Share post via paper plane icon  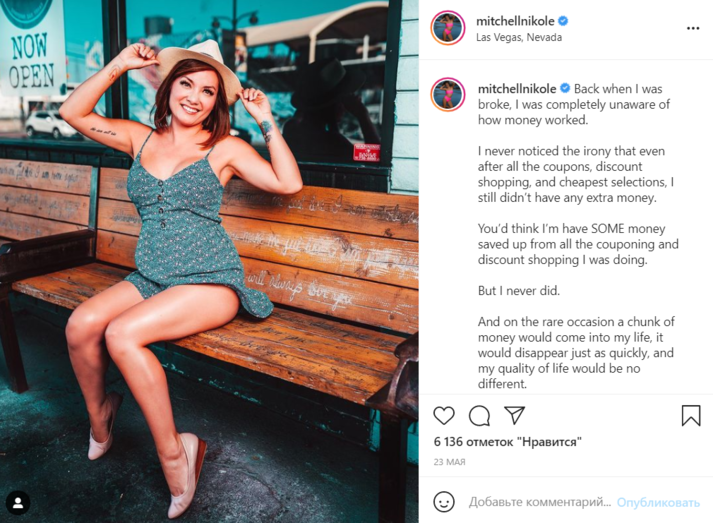point(514,415)
